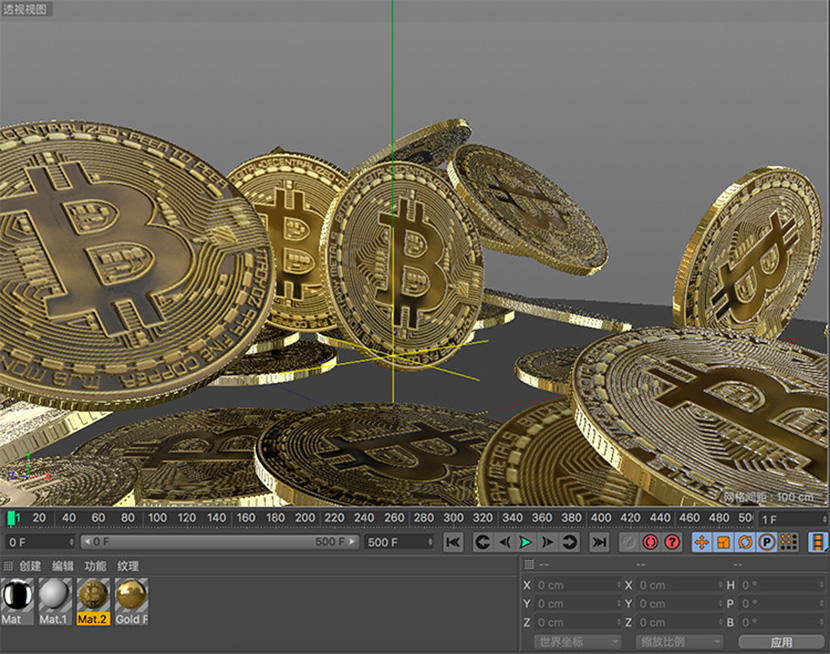
Task: Click the rotation P field
Action: pyautogui.click(x=781, y=604)
